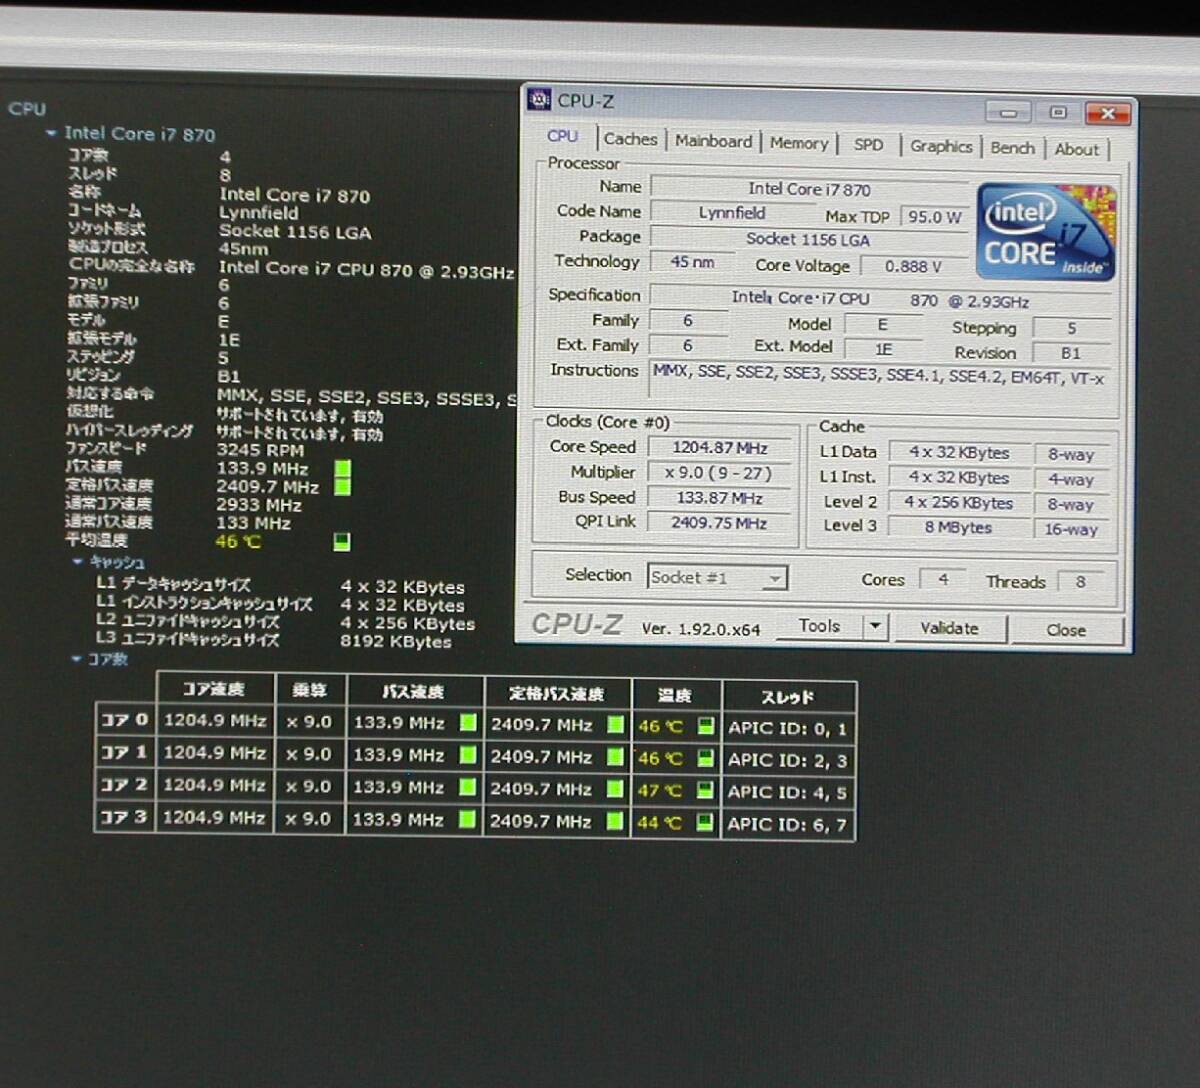Click the CPU-Z title bar app icon
1200x1088 pixels.
click(540, 99)
